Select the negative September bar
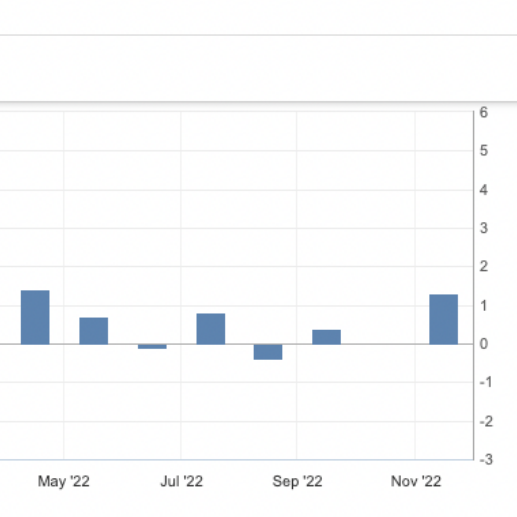517x517 pixels. (x=268, y=352)
